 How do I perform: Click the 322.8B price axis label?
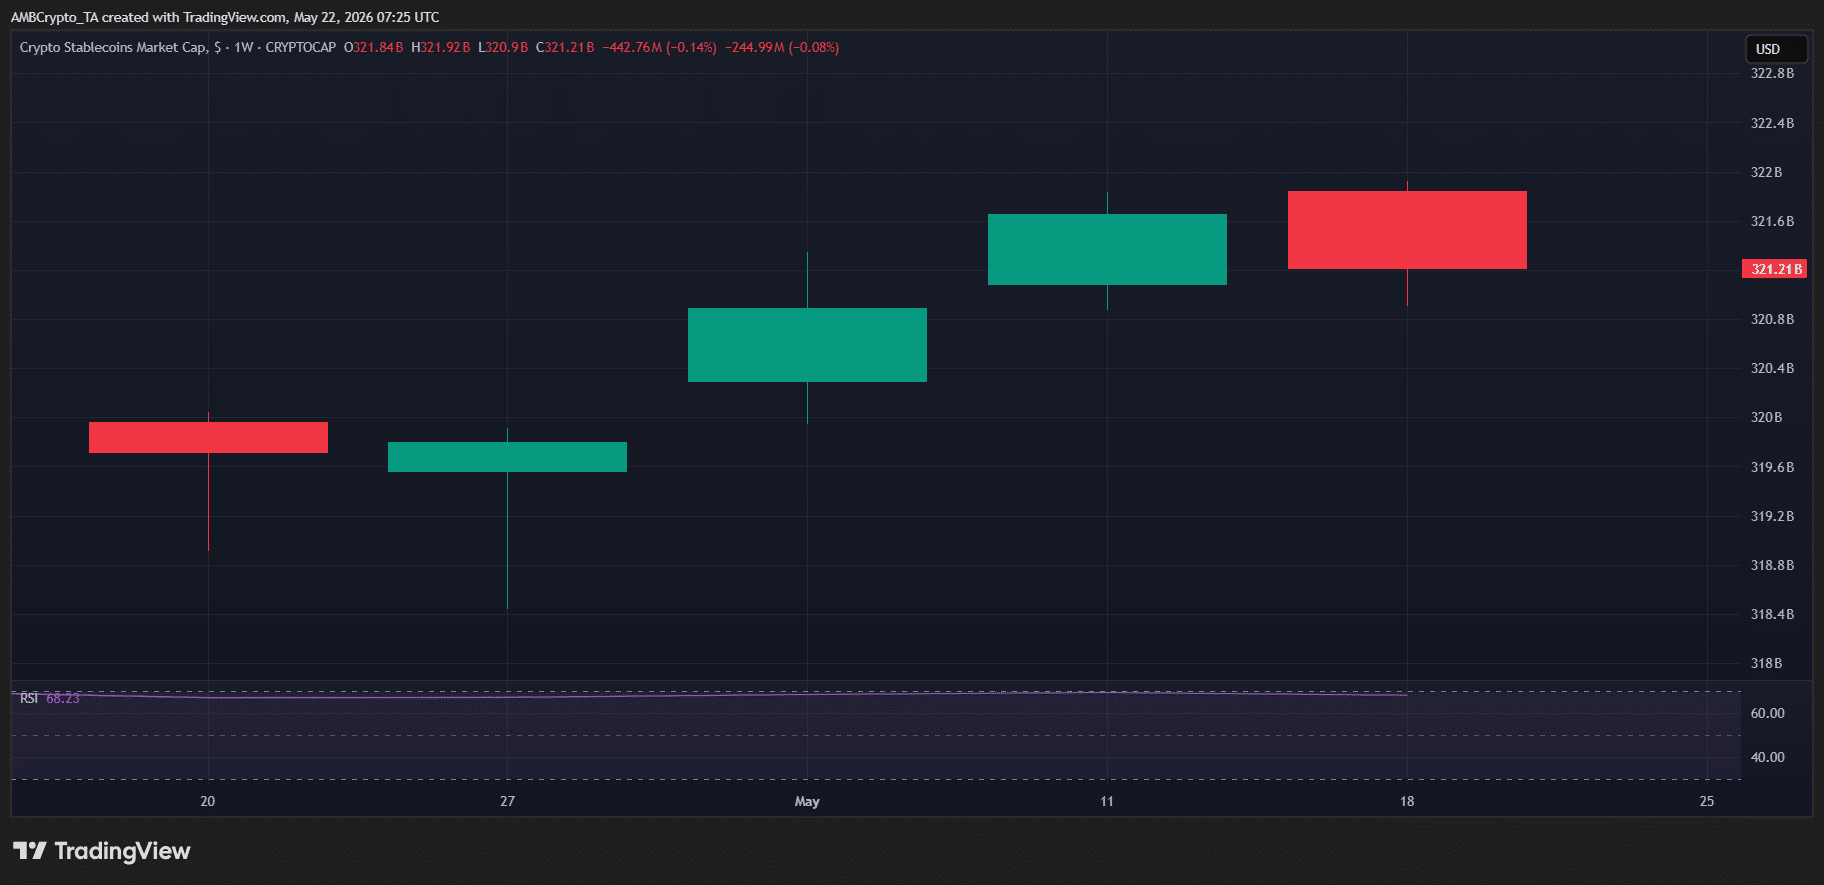(1772, 74)
